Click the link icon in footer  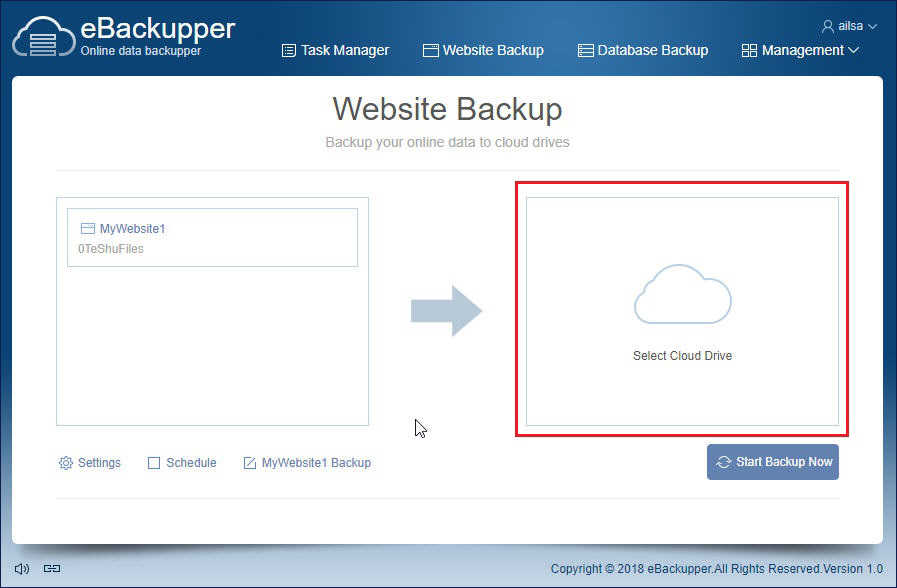[52, 569]
